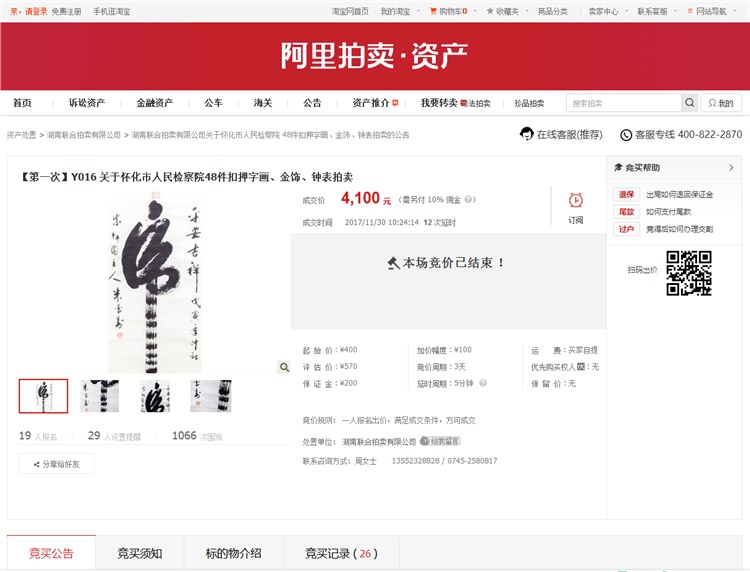Click the help icon beside 延时周期 5分钟
This screenshot has width=750, height=572.
coord(483,383)
